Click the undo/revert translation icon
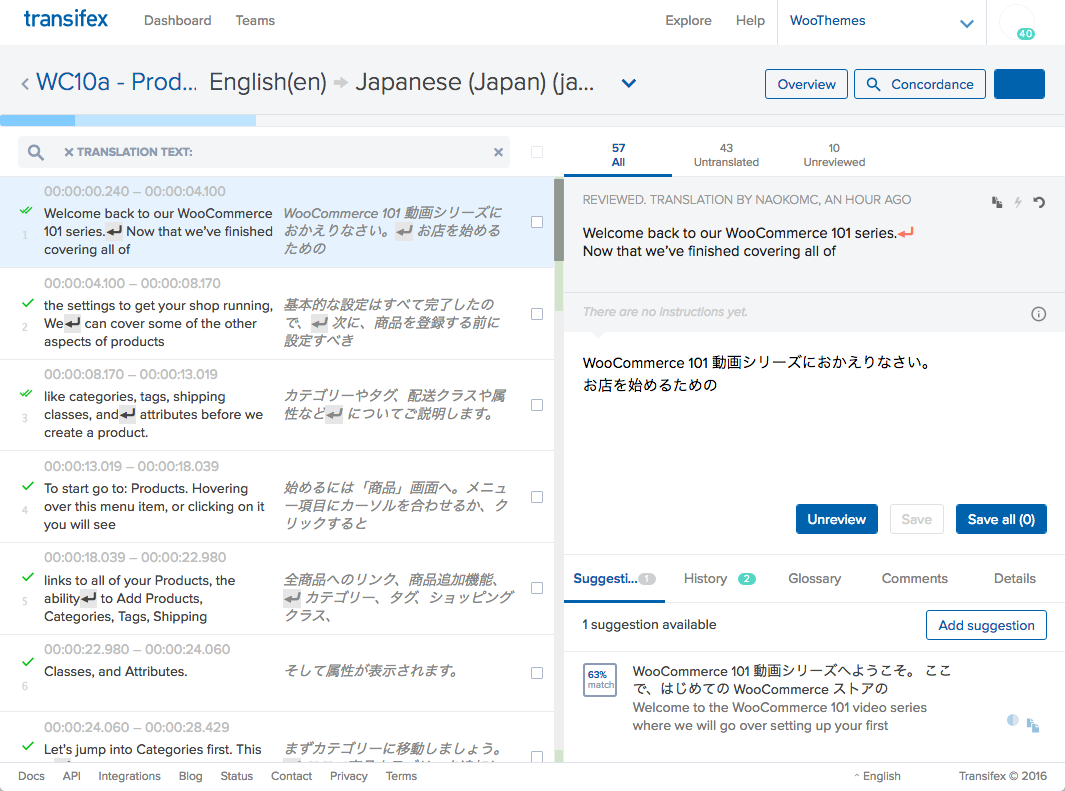Image resolution: width=1065 pixels, height=791 pixels. click(x=1039, y=203)
